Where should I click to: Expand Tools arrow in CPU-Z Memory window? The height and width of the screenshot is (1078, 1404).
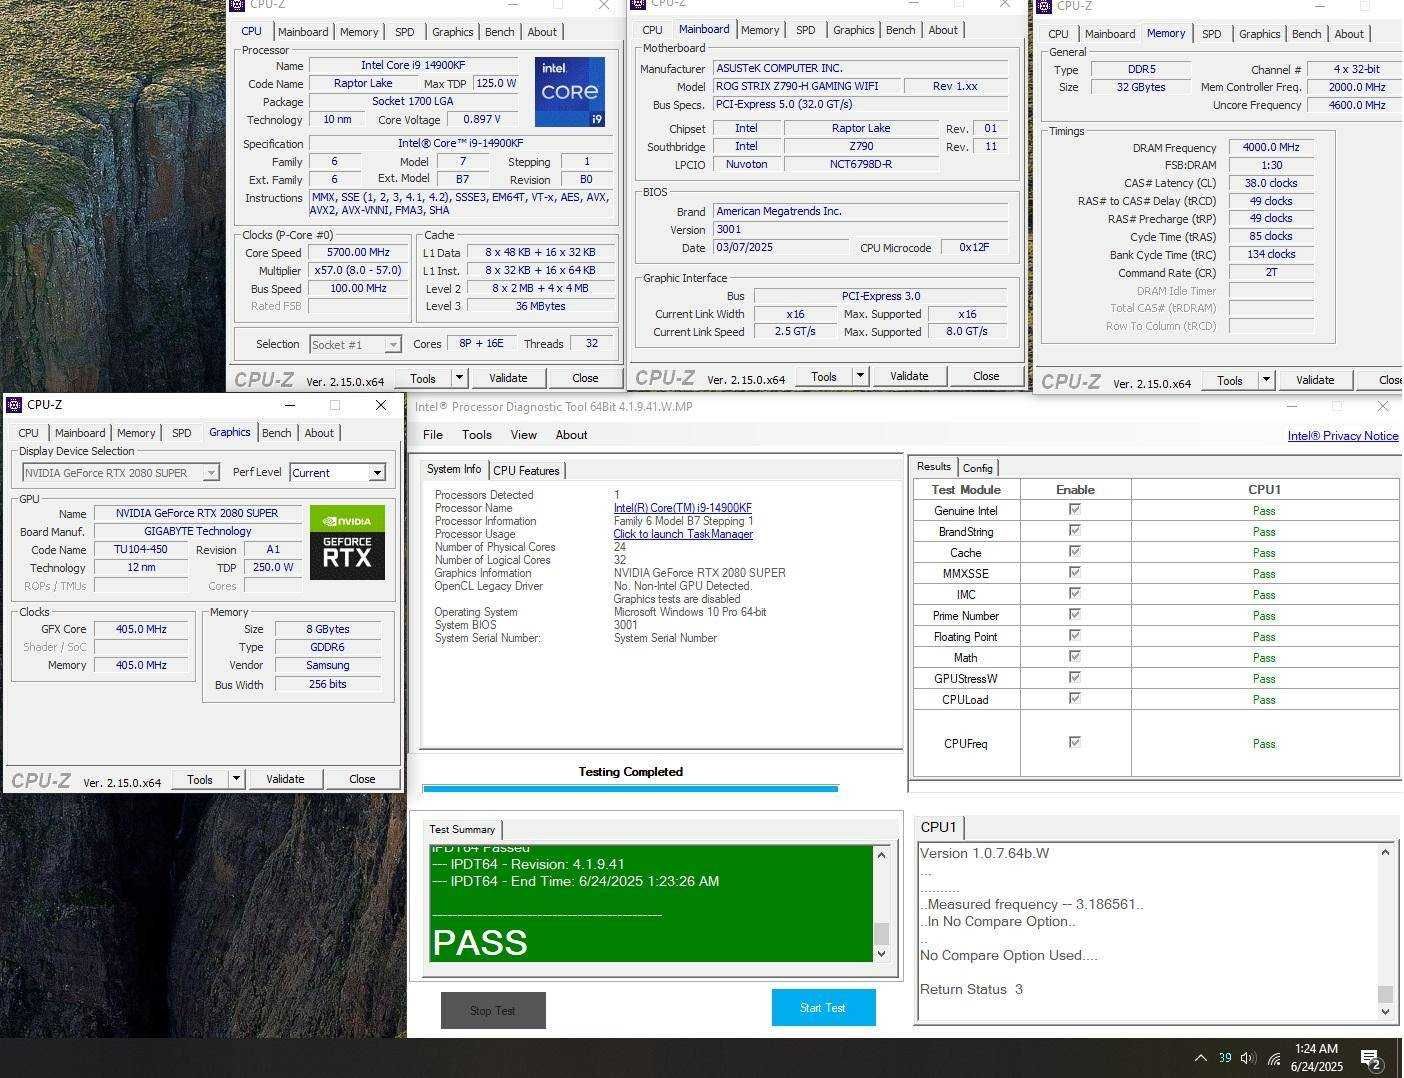(1266, 381)
